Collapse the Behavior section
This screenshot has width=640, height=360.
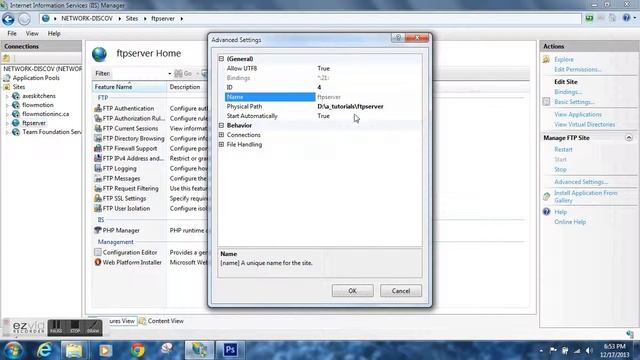221,125
